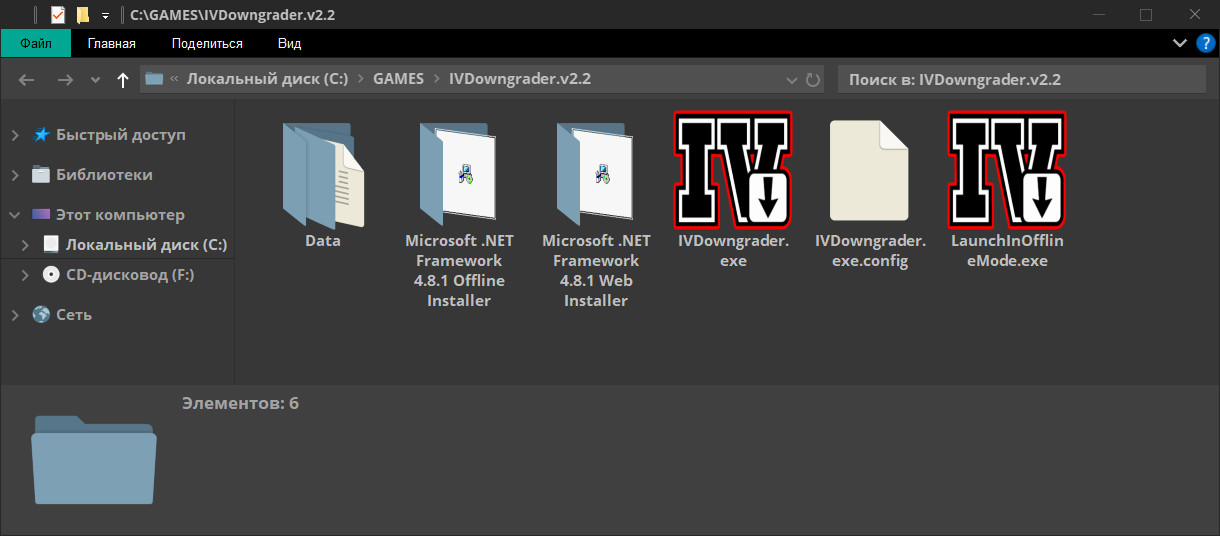
Task: Open the Help question mark icon
Action: click(x=1205, y=43)
